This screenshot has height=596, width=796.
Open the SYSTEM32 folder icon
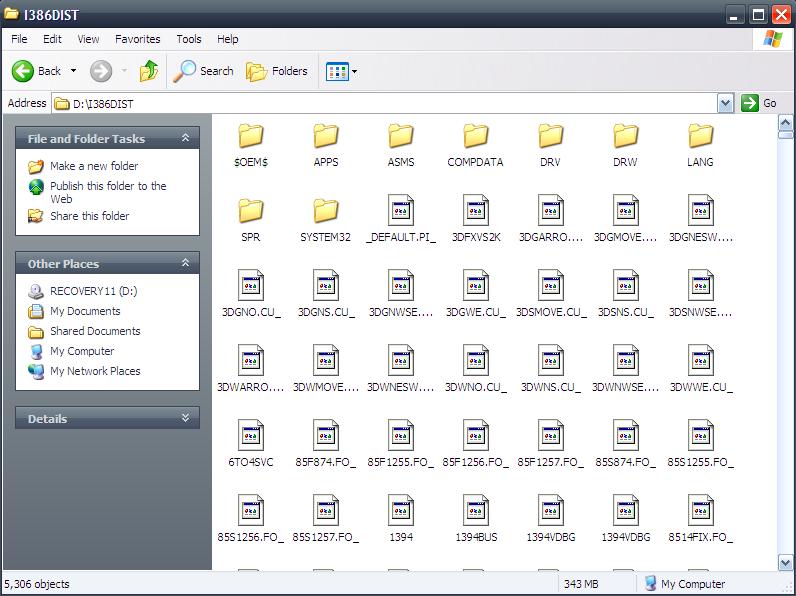[326, 211]
